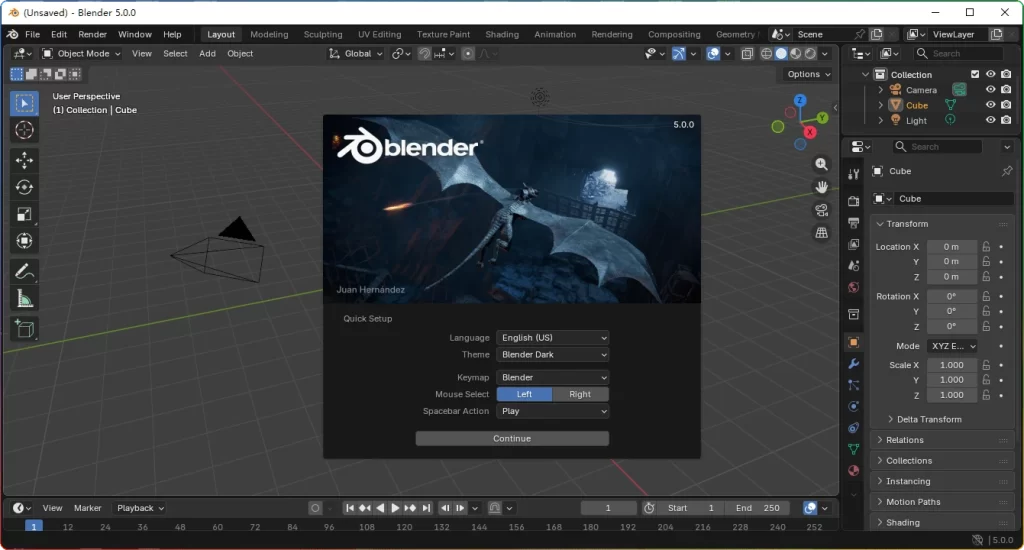
Task: Click the Z axis gizmo handle
Action: click(x=800, y=100)
